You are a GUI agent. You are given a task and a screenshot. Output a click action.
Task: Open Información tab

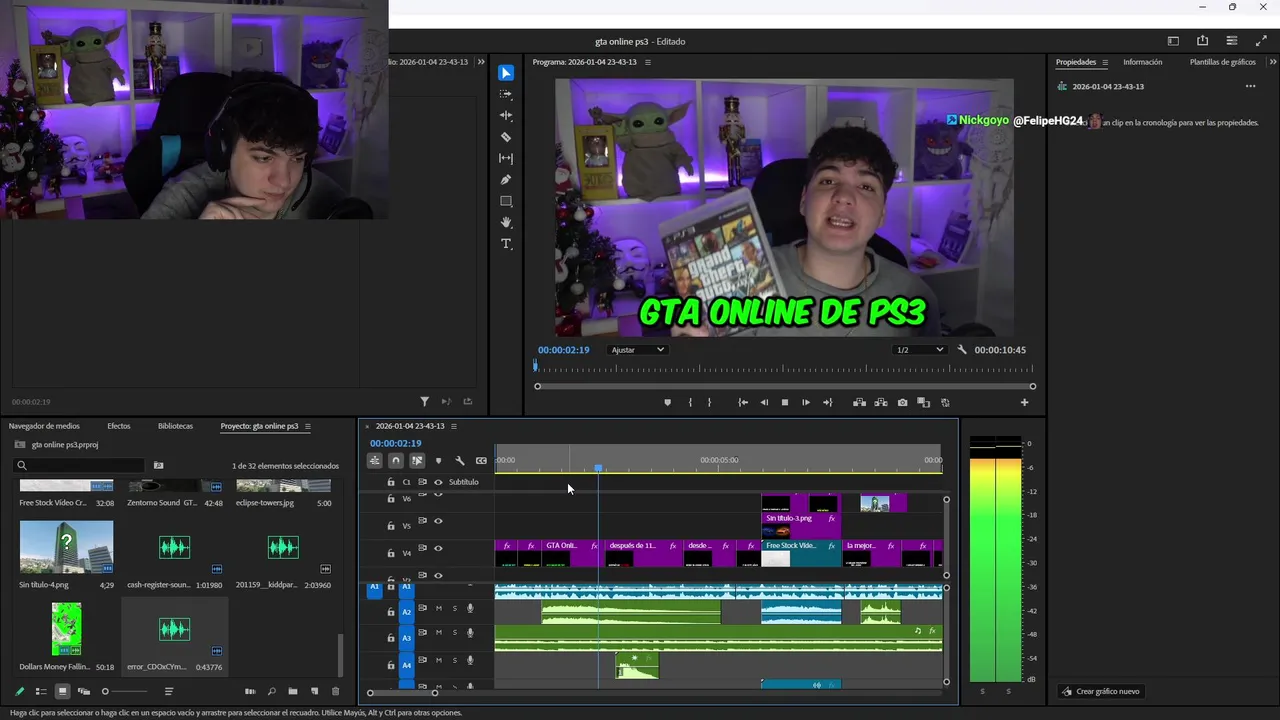[x=1143, y=62]
